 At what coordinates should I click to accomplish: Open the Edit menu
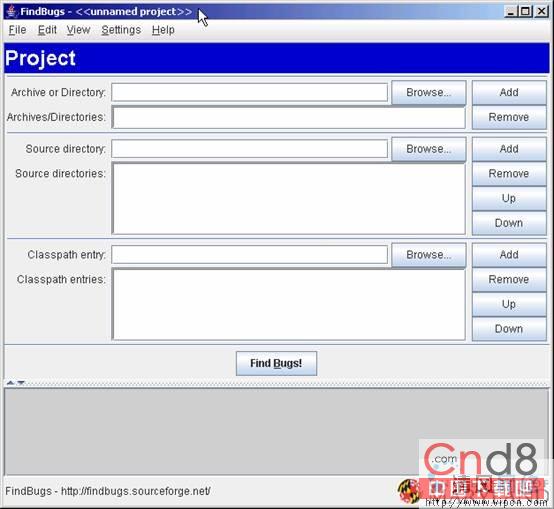click(x=47, y=30)
